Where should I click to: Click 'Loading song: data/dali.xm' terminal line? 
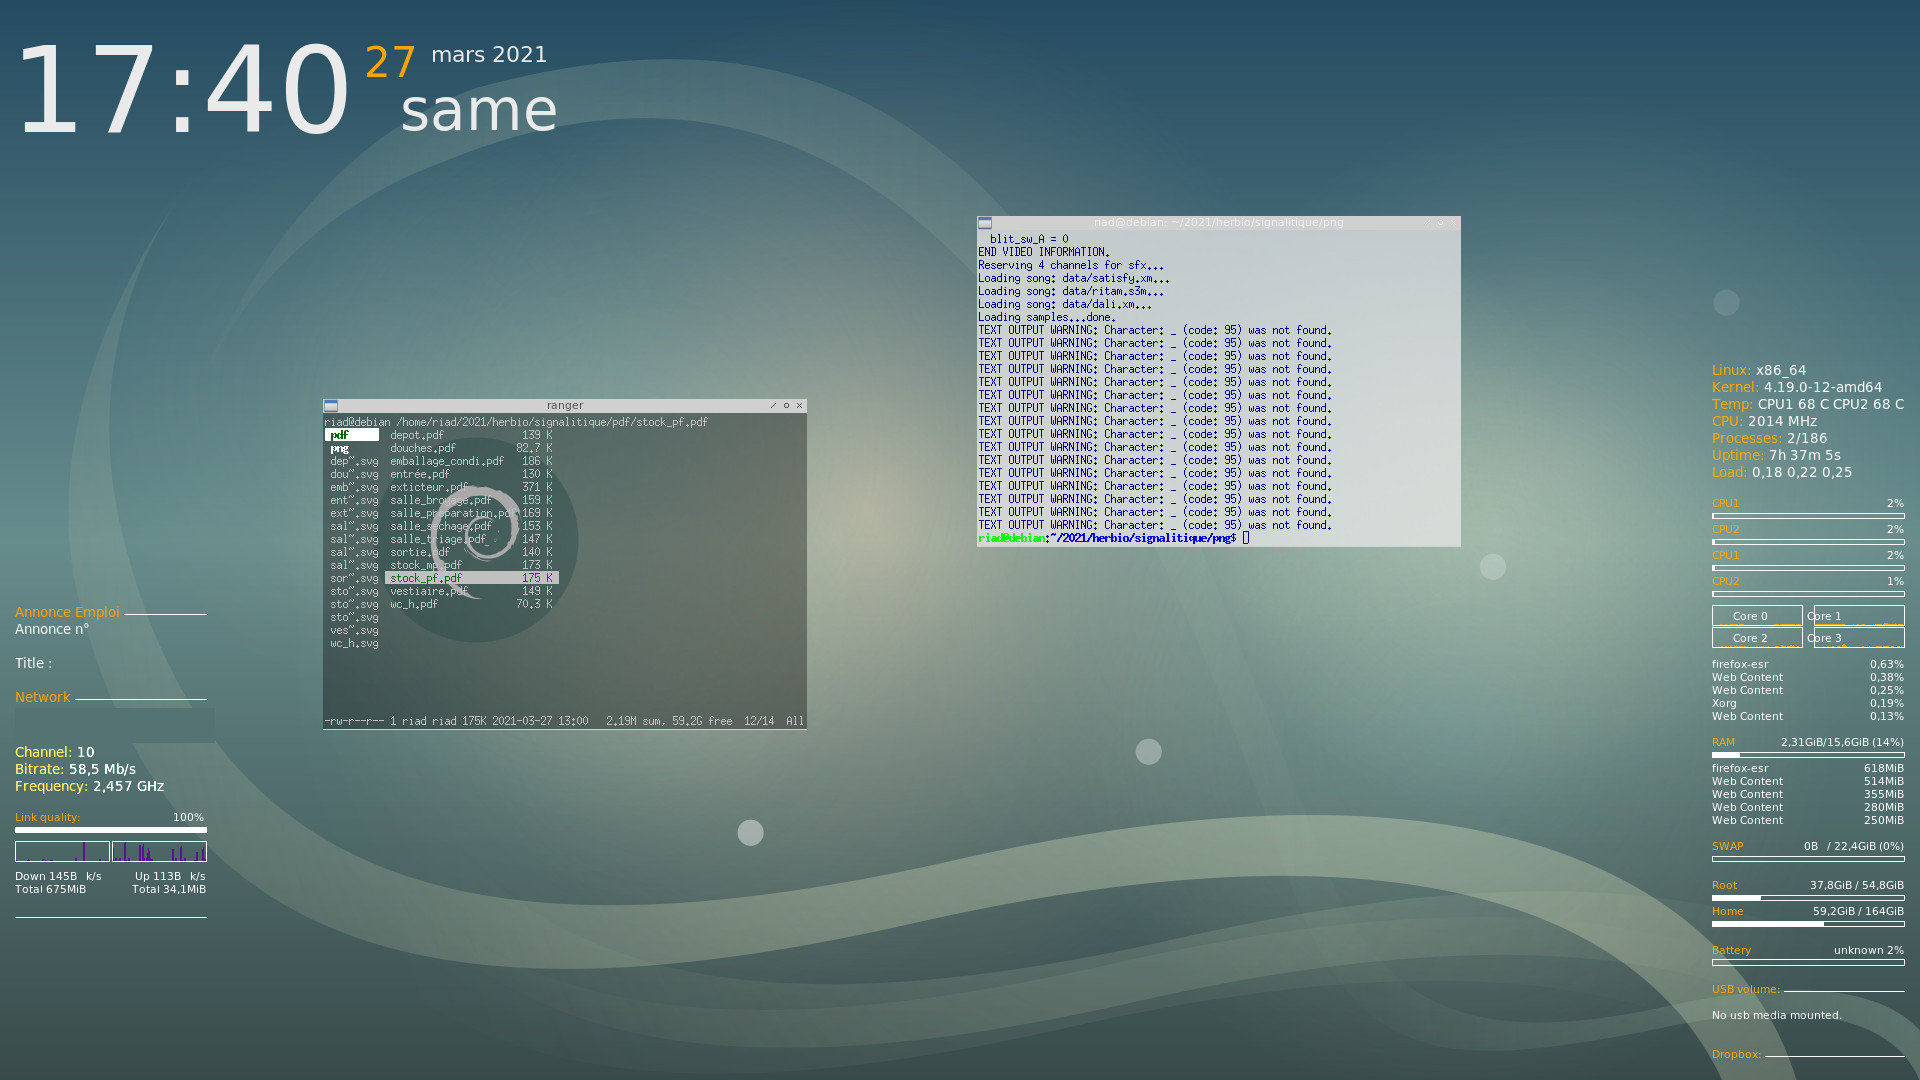(1065, 304)
